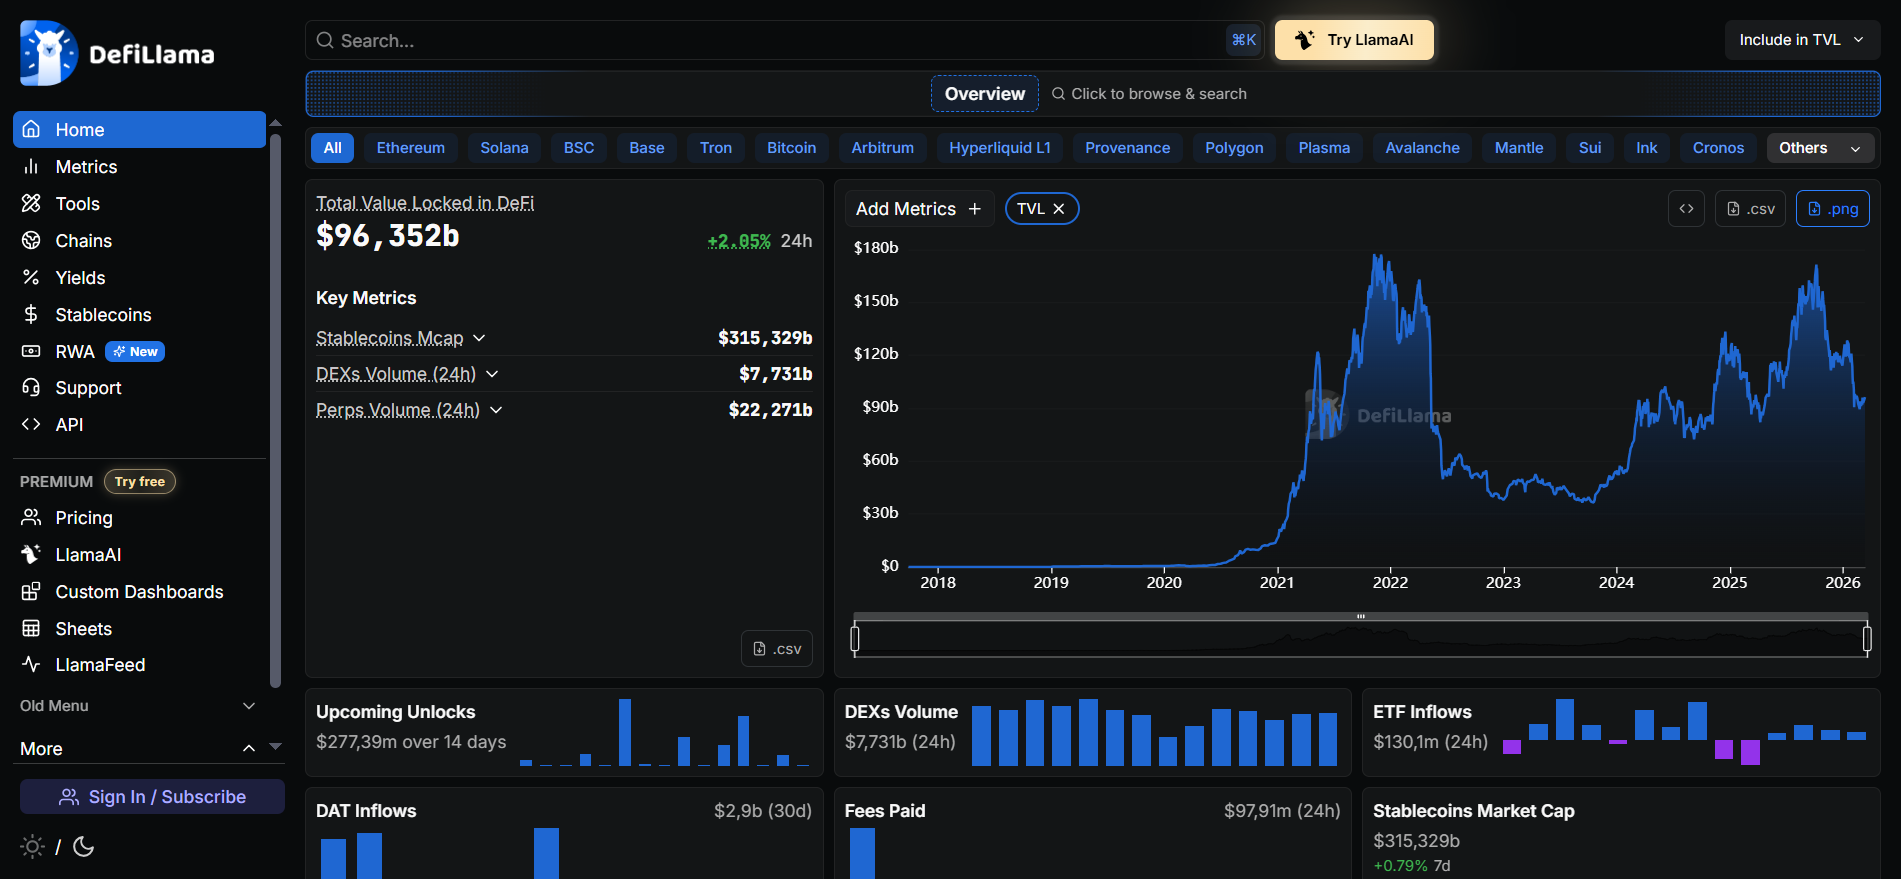The width and height of the screenshot is (1901, 879).
Task: Select the BSC chain tab
Action: tap(579, 148)
